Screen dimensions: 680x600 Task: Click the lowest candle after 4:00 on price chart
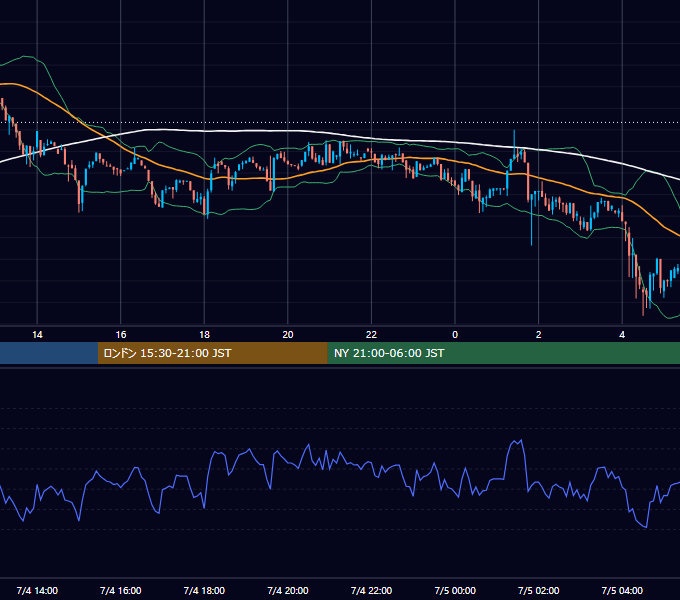pos(643,300)
